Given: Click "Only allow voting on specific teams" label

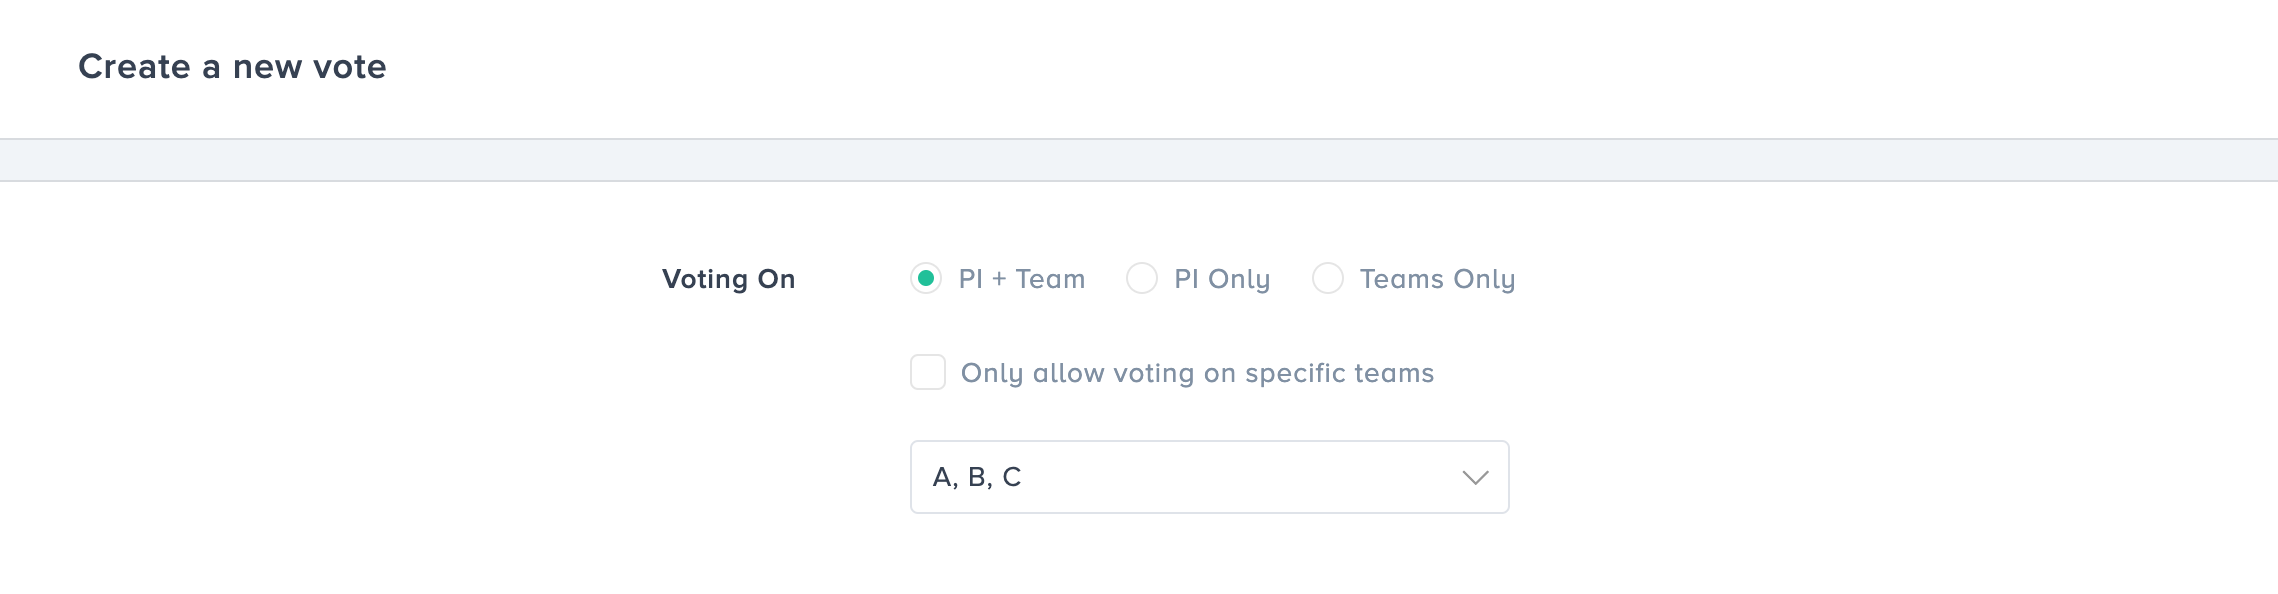Looking at the screenshot, I should [1197, 373].
